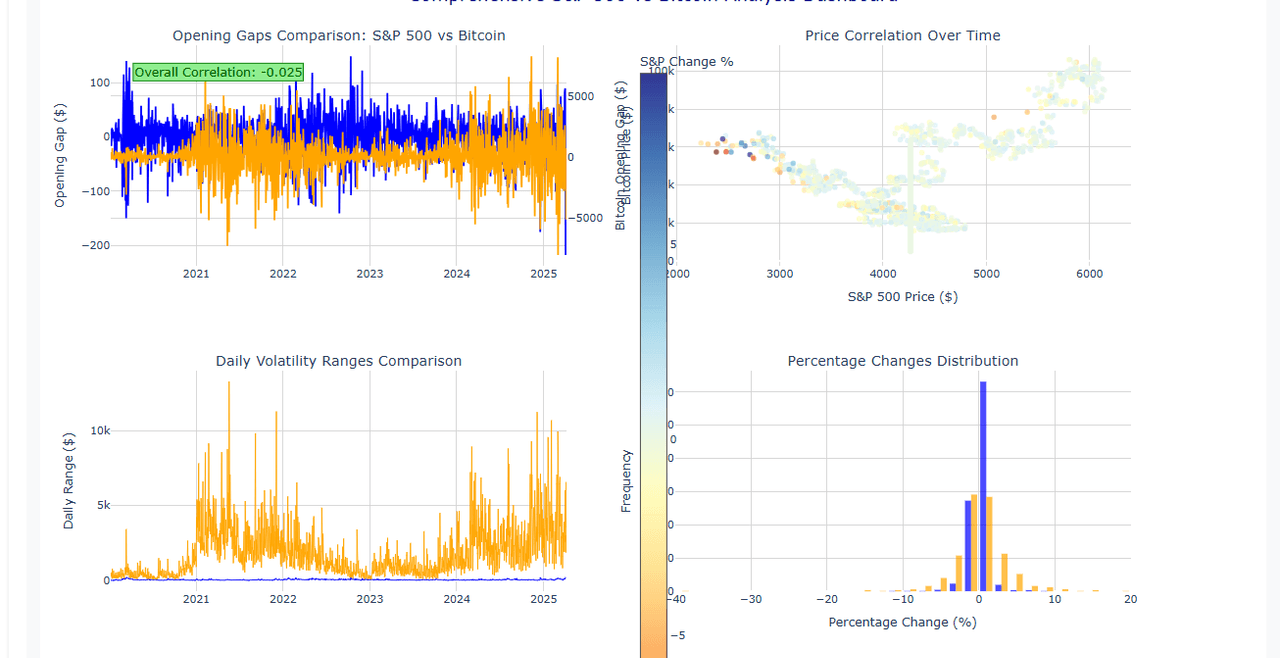The width and height of the screenshot is (1280, 658).
Task: Click the "Opening Gap ($)" y-axis label
Action: [60, 155]
